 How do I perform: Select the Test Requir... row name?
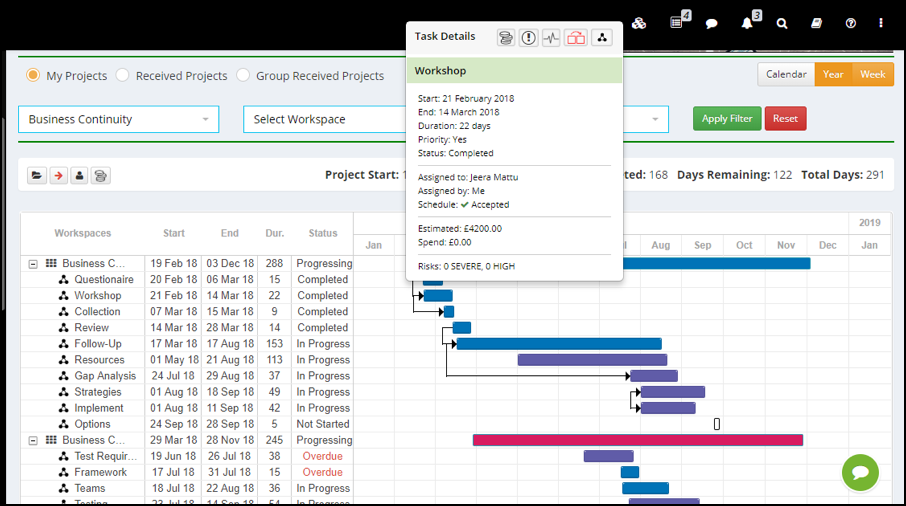[106, 456]
